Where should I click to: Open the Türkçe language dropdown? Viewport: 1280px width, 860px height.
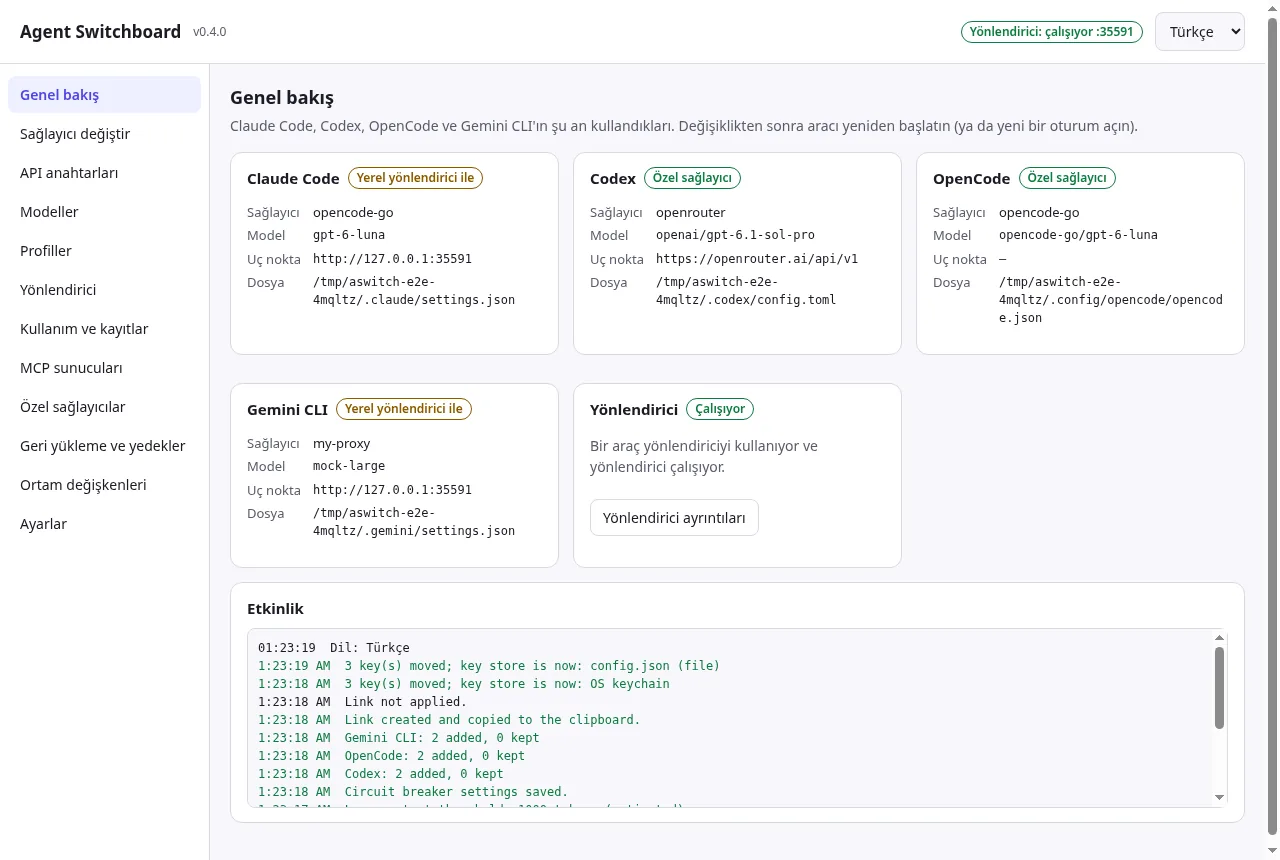click(x=1199, y=31)
